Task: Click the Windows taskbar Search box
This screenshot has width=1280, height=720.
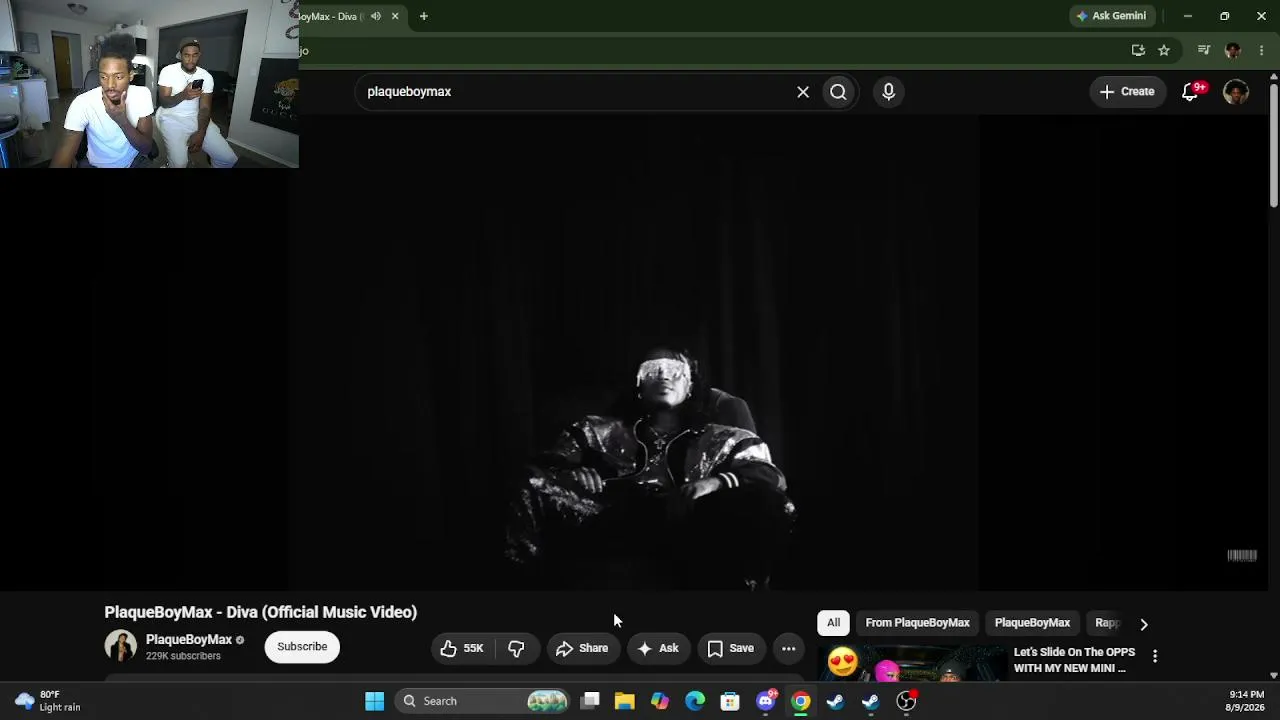Action: coord(483,701)
